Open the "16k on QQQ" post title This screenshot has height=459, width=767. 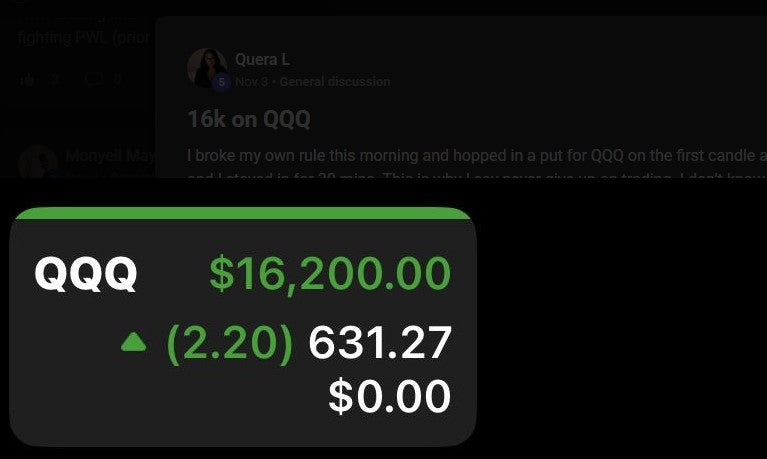[x=249, y=120]
